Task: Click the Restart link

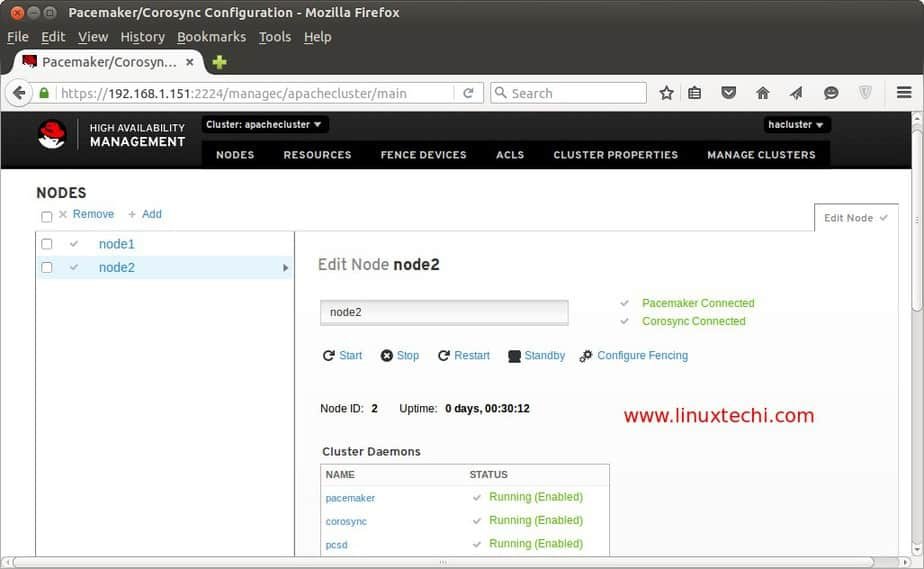Action: (472, 356)
